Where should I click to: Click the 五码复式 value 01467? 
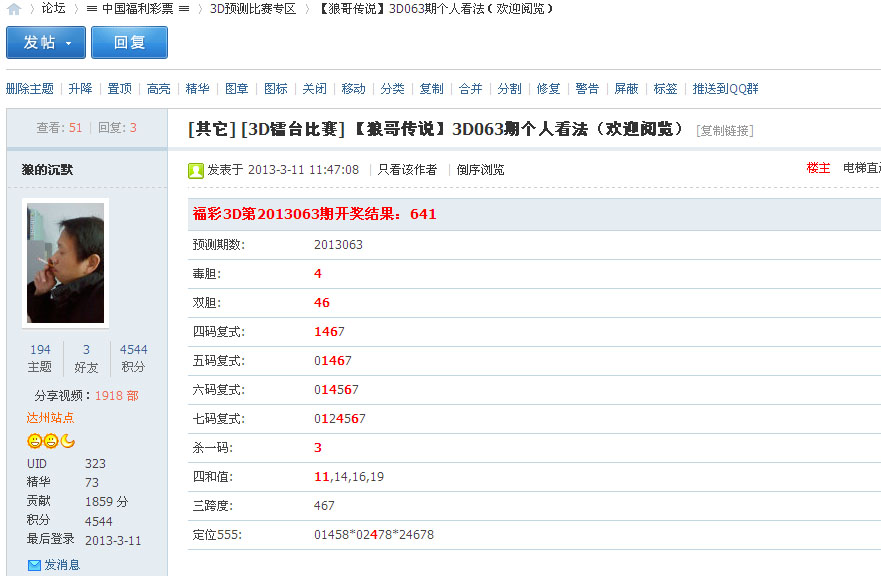333,361
